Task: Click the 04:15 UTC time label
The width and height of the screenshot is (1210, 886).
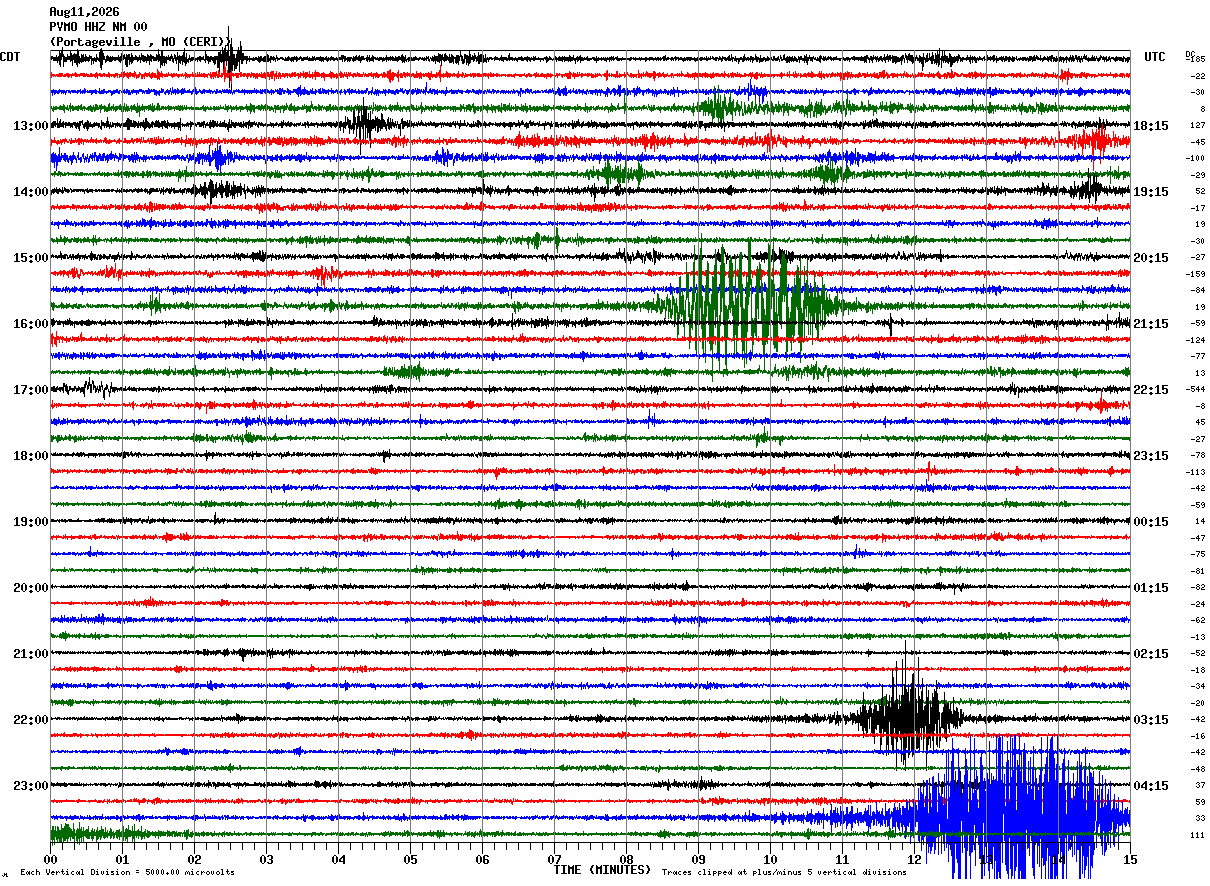Action: pos(1151,785)
